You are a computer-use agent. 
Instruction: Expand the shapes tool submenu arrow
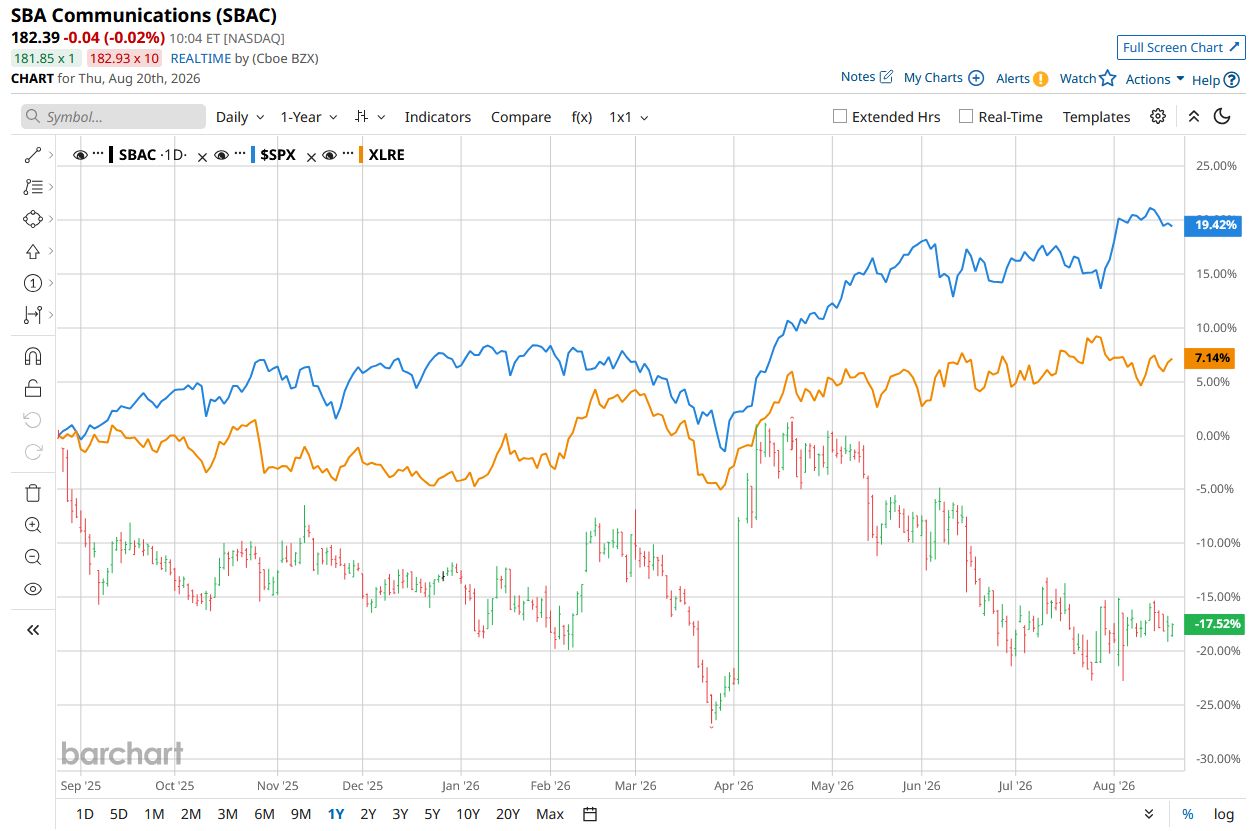click(50, 219)
